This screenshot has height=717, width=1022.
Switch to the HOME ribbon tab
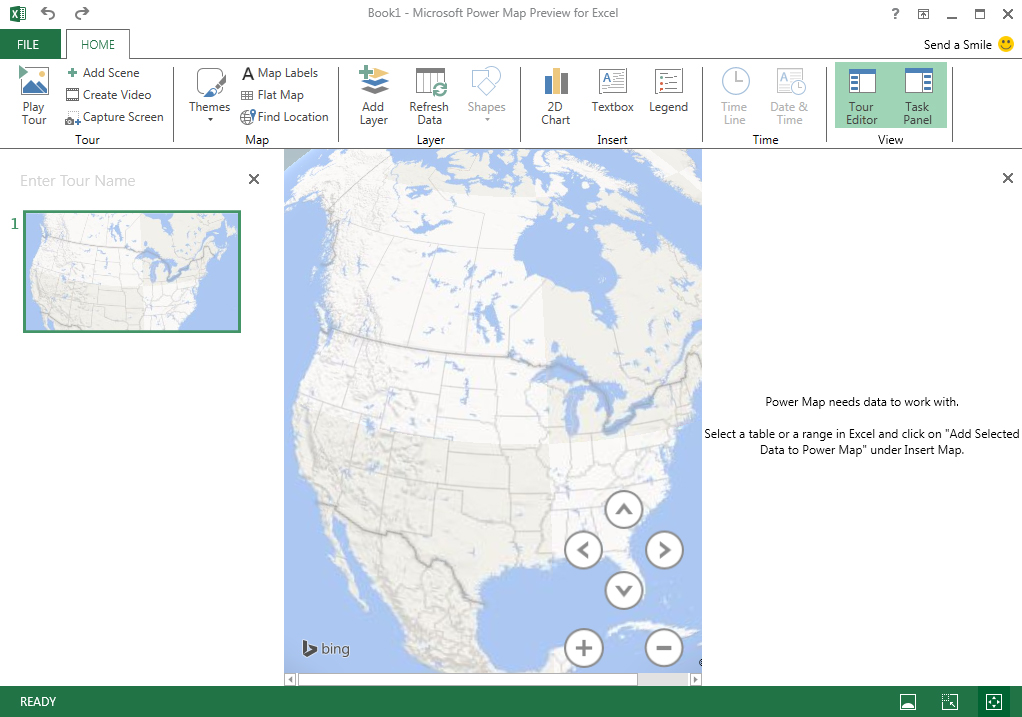tap(98, 45)
